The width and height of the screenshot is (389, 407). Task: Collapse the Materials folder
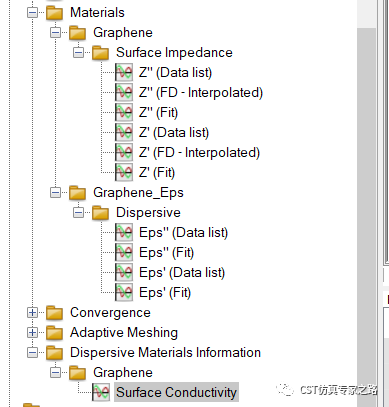tap(32, 13)
